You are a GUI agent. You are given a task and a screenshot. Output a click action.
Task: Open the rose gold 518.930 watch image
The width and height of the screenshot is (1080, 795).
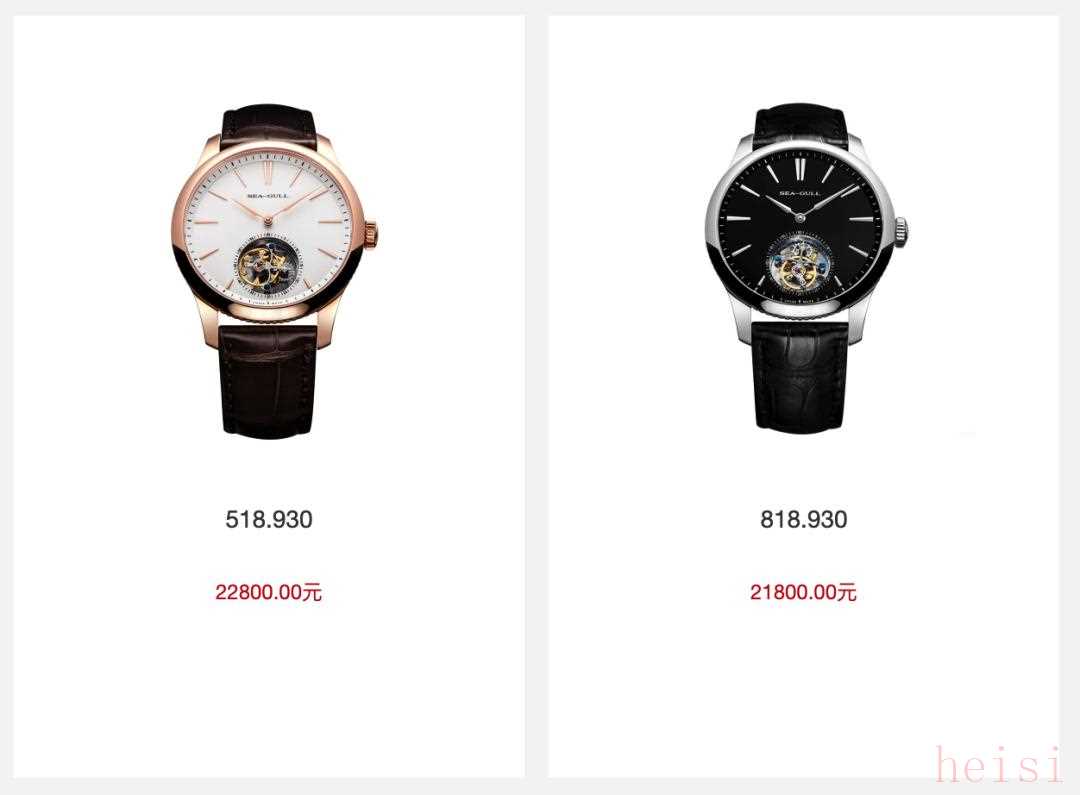point(274,272)
